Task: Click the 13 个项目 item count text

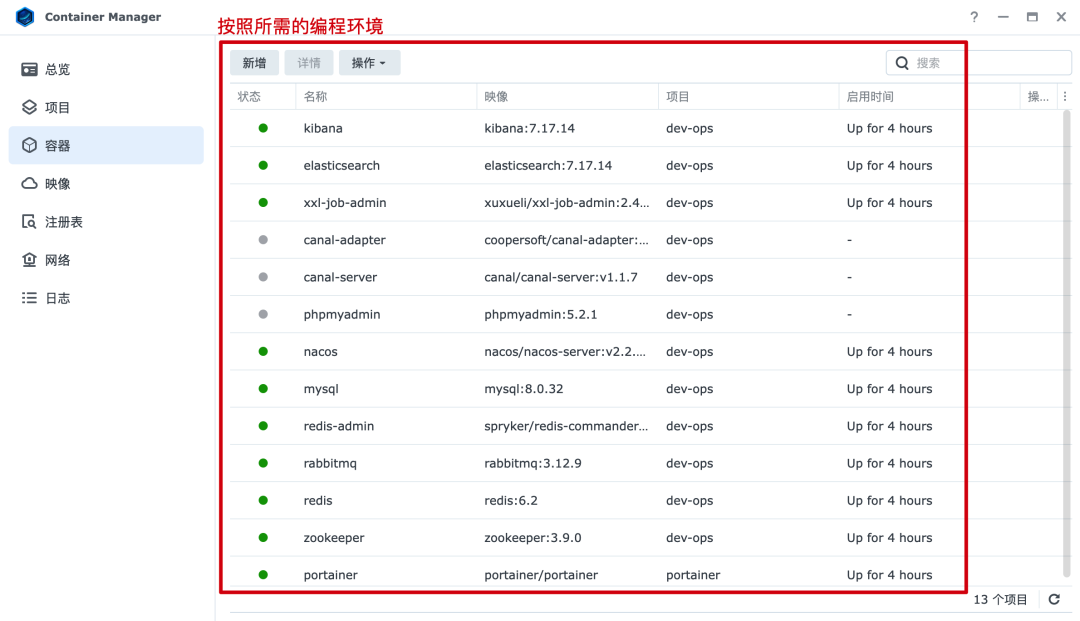Action: click(1000, 600)
